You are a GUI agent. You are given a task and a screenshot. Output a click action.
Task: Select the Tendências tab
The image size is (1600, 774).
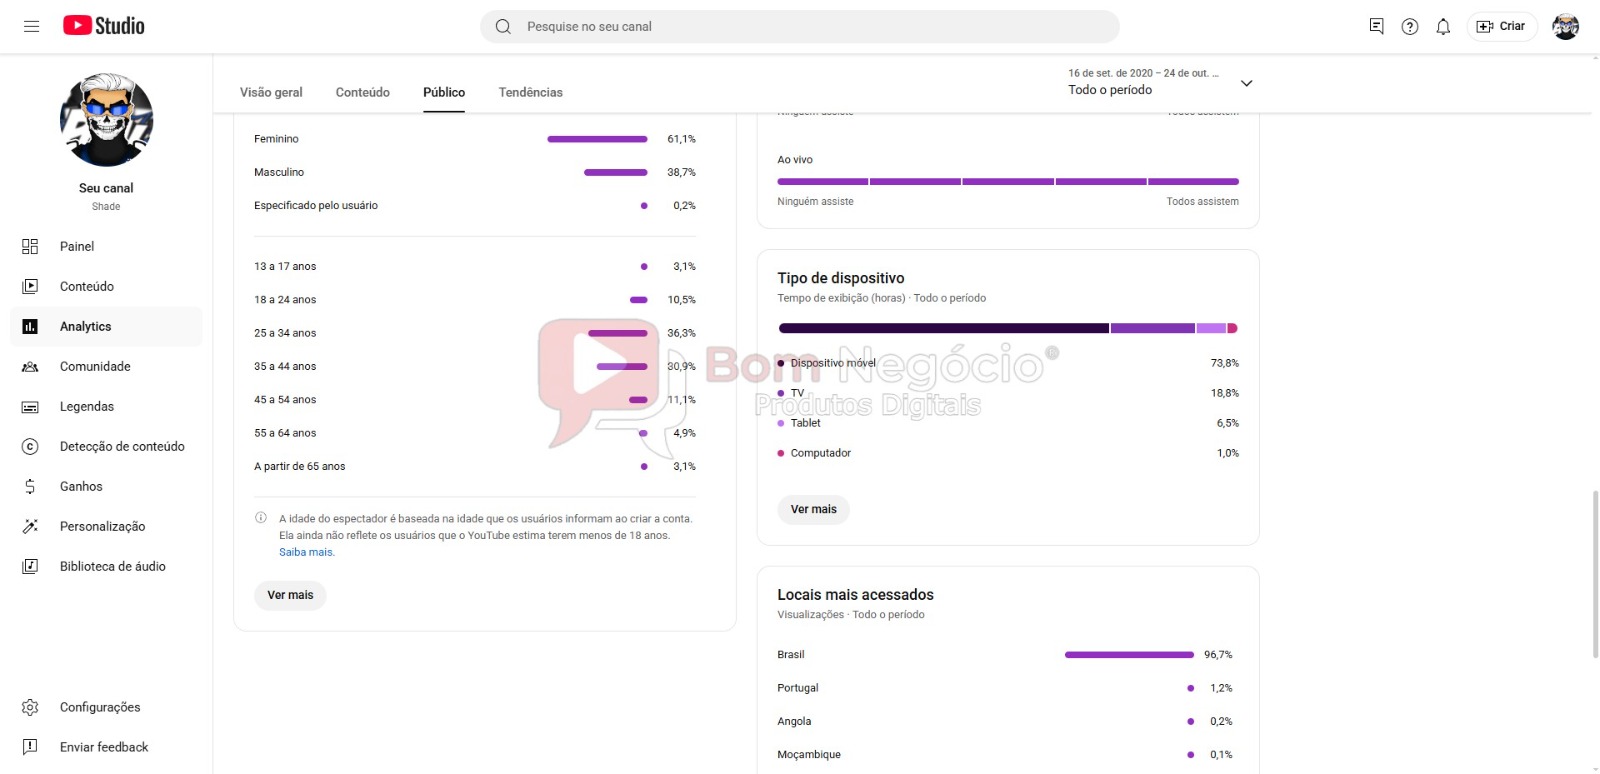[x=530, y=93]
